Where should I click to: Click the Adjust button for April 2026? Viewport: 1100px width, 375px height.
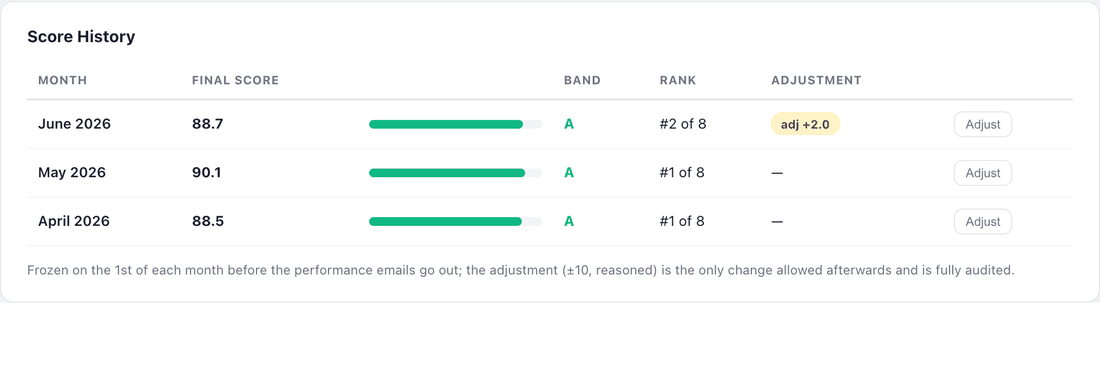point(982,221)
